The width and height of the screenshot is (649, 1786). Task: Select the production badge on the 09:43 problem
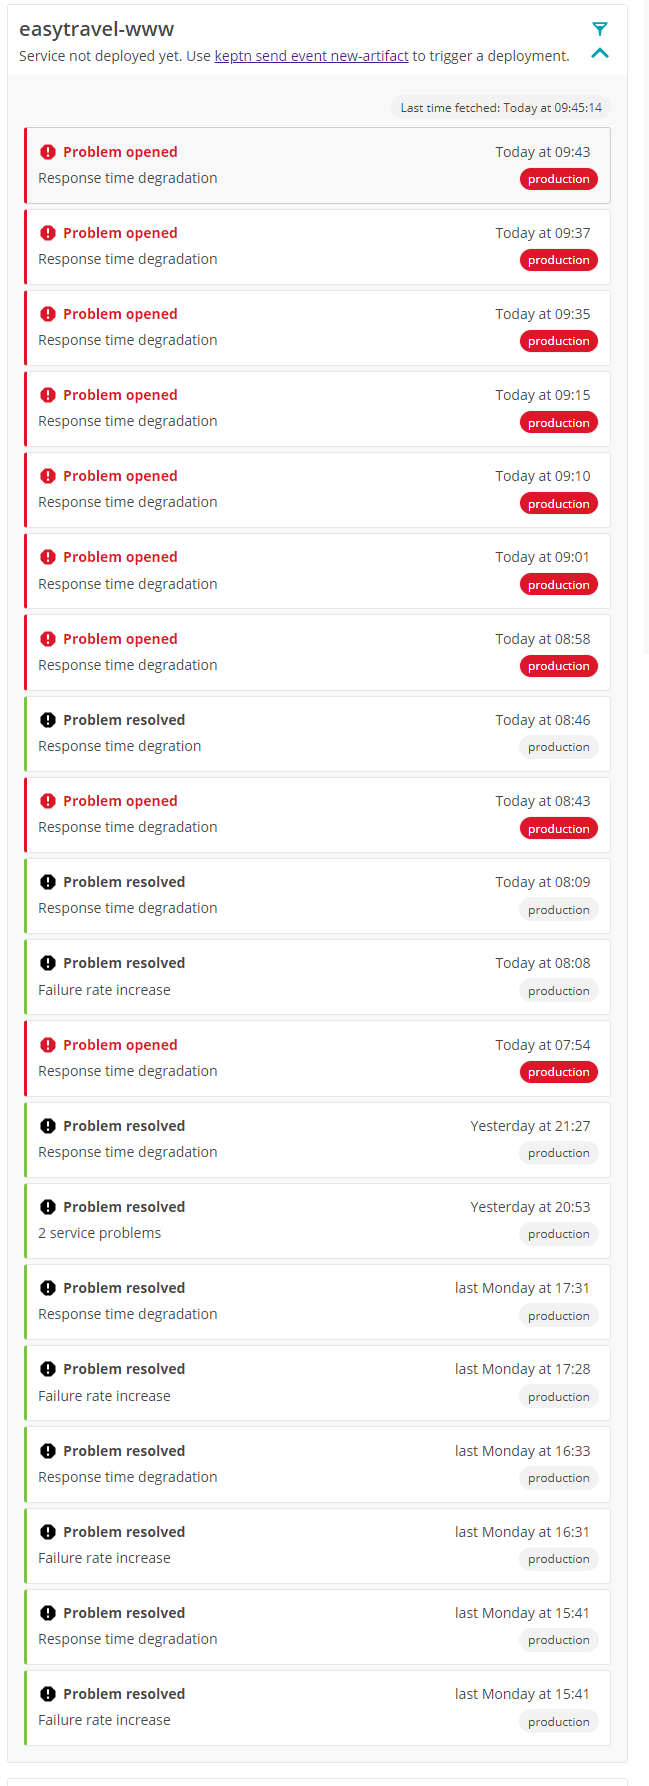point(558,178)
